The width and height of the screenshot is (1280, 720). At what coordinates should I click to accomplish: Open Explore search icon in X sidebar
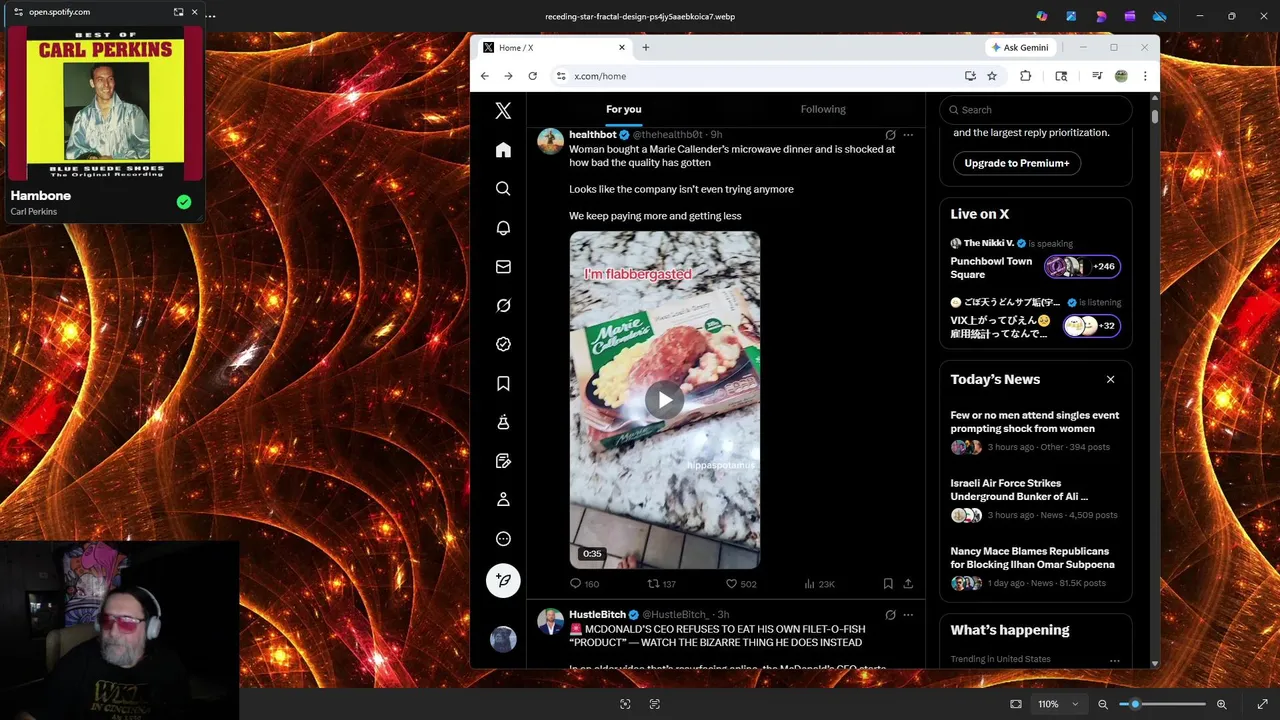pyautogui.click(x=503, y=188)
